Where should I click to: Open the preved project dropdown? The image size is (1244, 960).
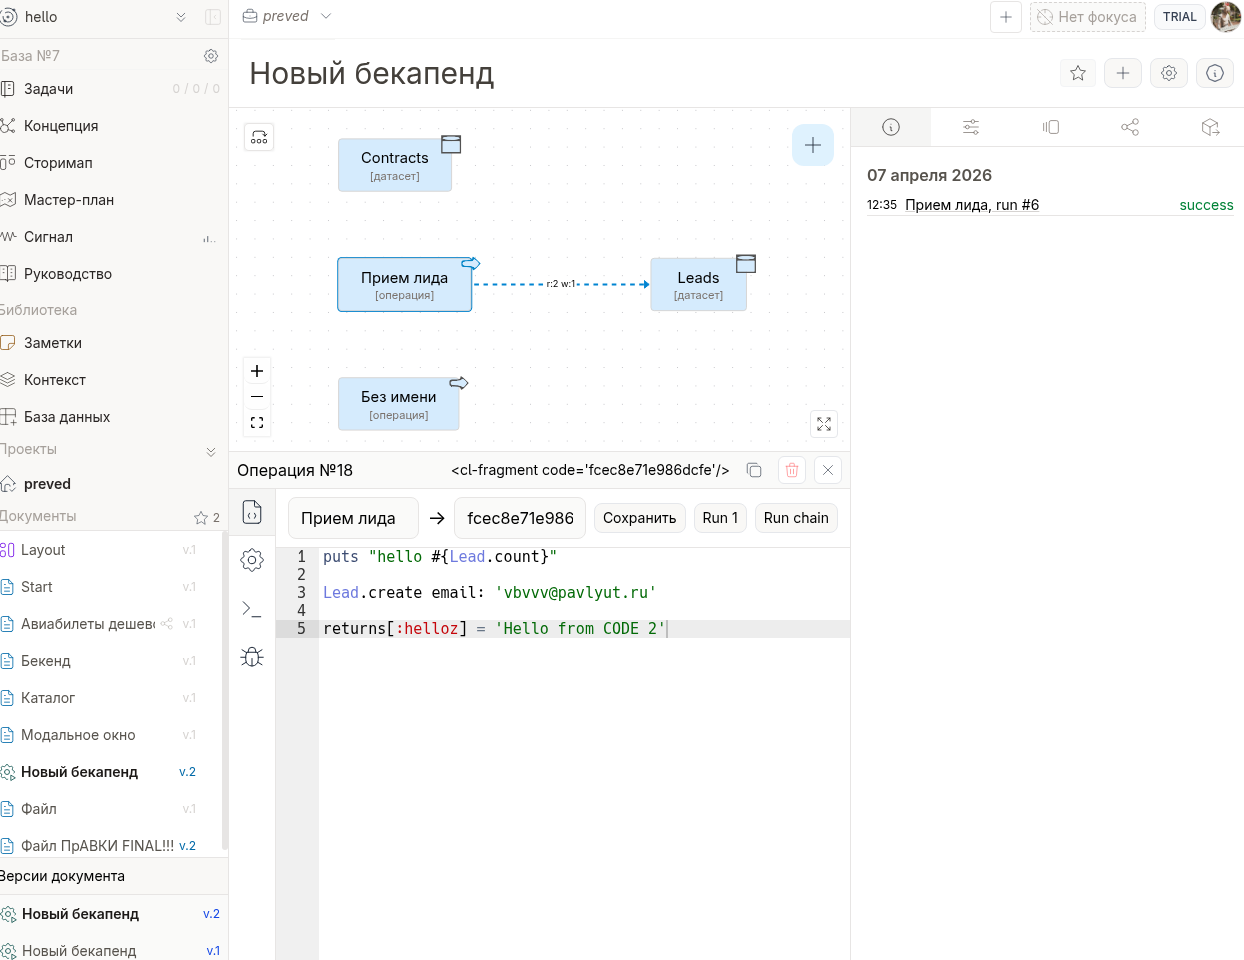pos(326,16)
